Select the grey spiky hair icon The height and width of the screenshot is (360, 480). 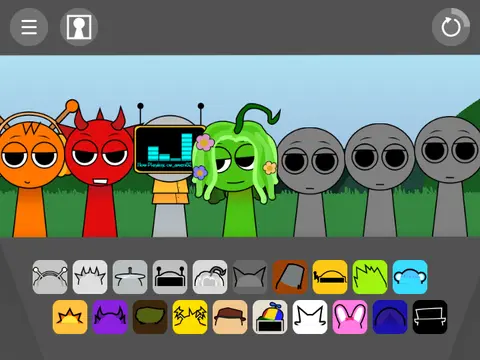[x=90, y=277]
